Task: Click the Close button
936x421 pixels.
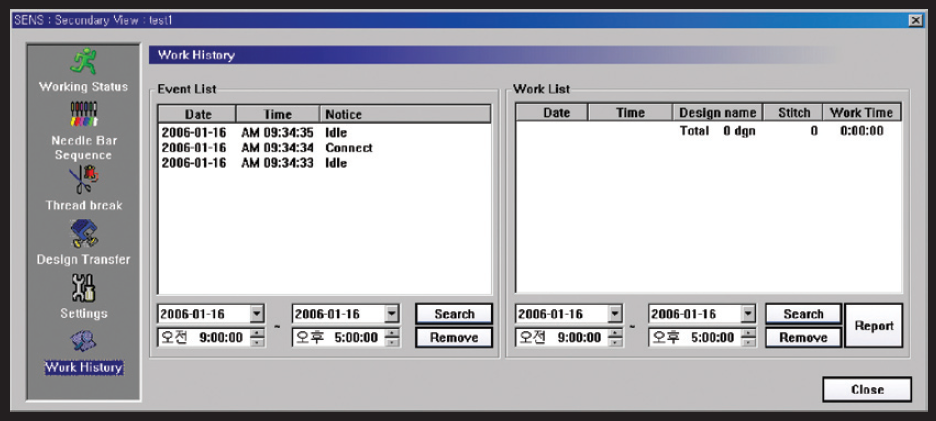Action: pyautogui.click(x=867, y=389)
